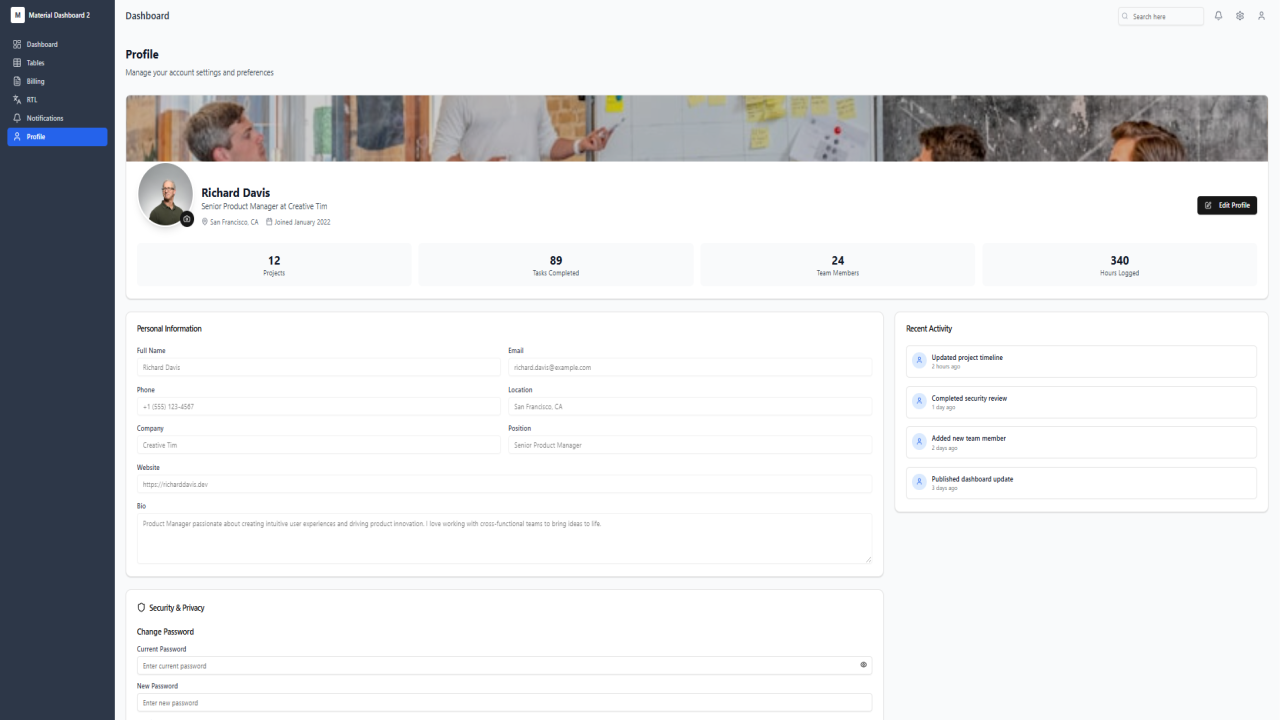
Task: Switch to RTL page in sidebar
Action: [x=57, y=100]
